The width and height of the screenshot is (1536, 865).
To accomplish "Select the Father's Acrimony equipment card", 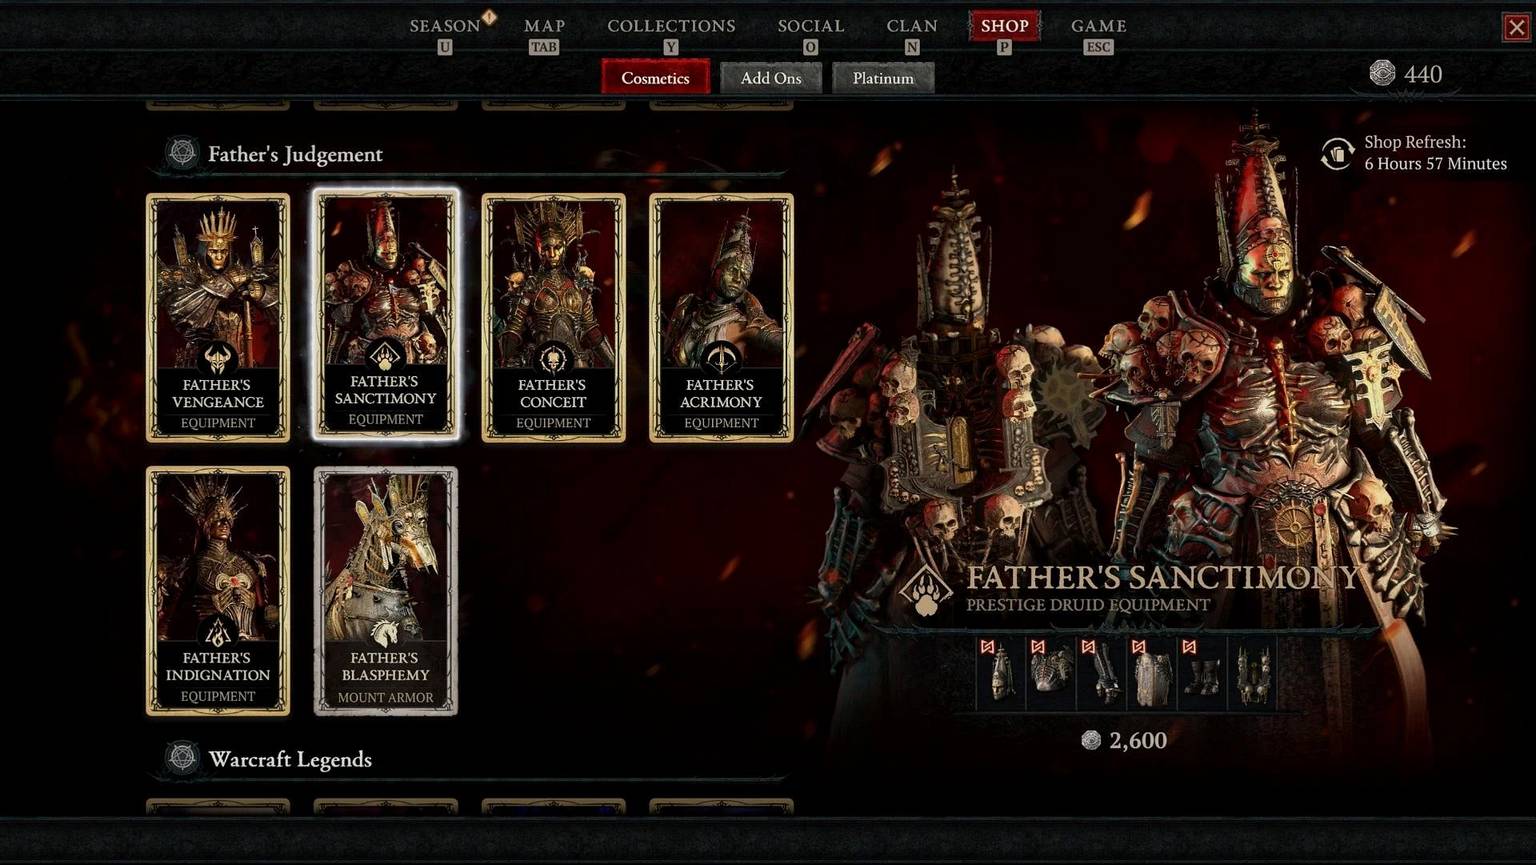I will tap(721, 317).
